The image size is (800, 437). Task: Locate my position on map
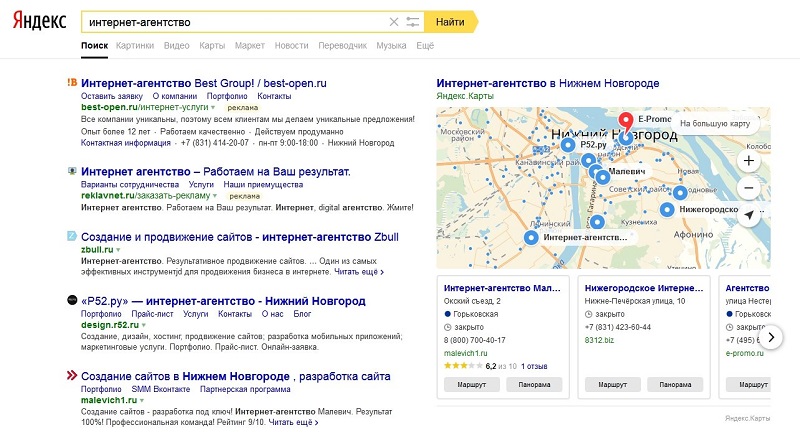click(x=748, y=215)
